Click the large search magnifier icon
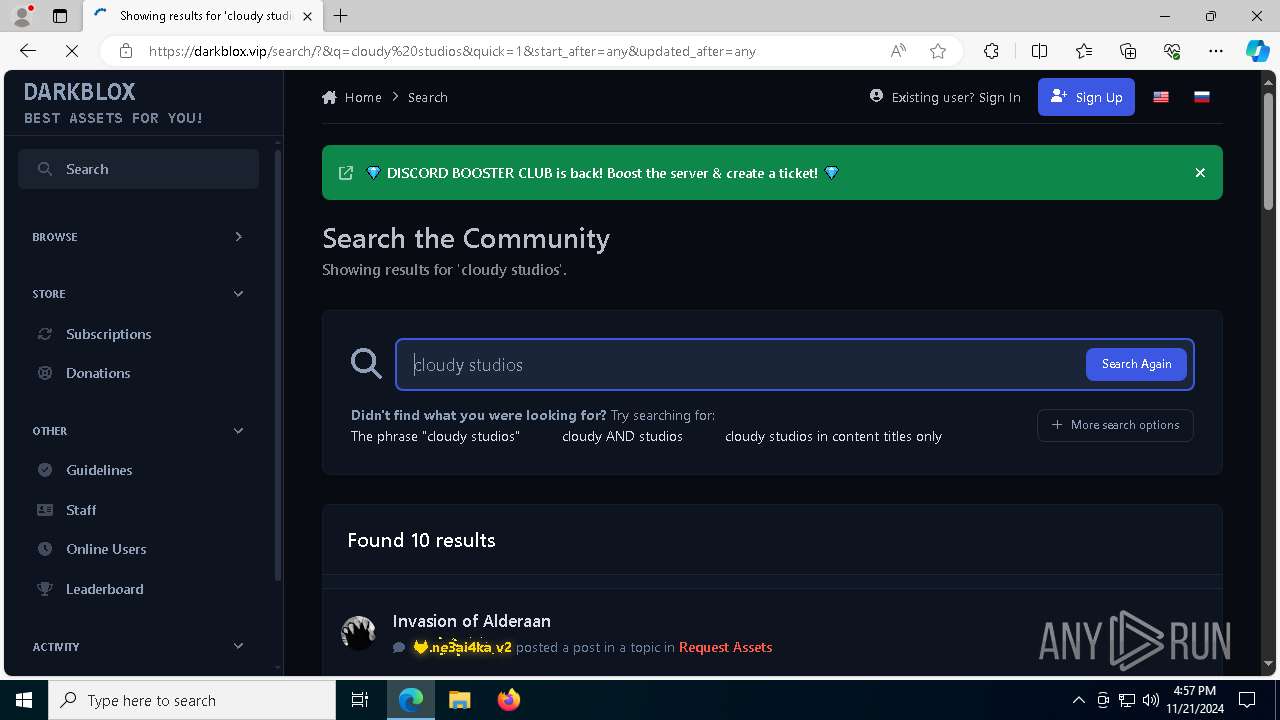 [366, 364]
